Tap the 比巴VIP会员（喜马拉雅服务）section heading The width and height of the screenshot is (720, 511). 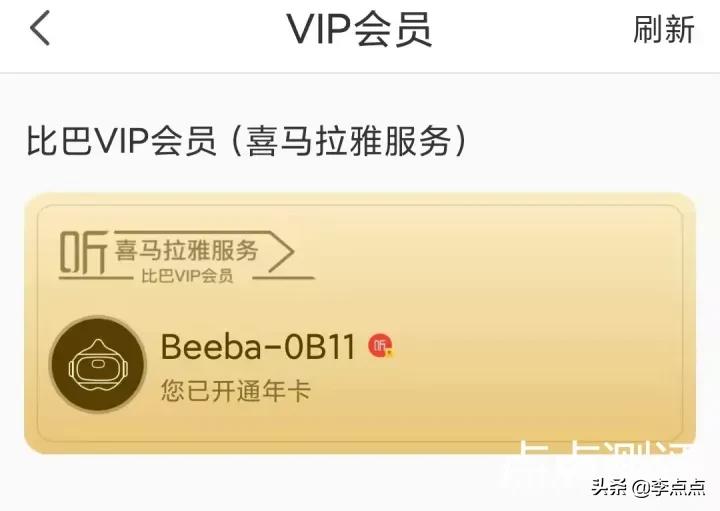click(x=247, y=140)
